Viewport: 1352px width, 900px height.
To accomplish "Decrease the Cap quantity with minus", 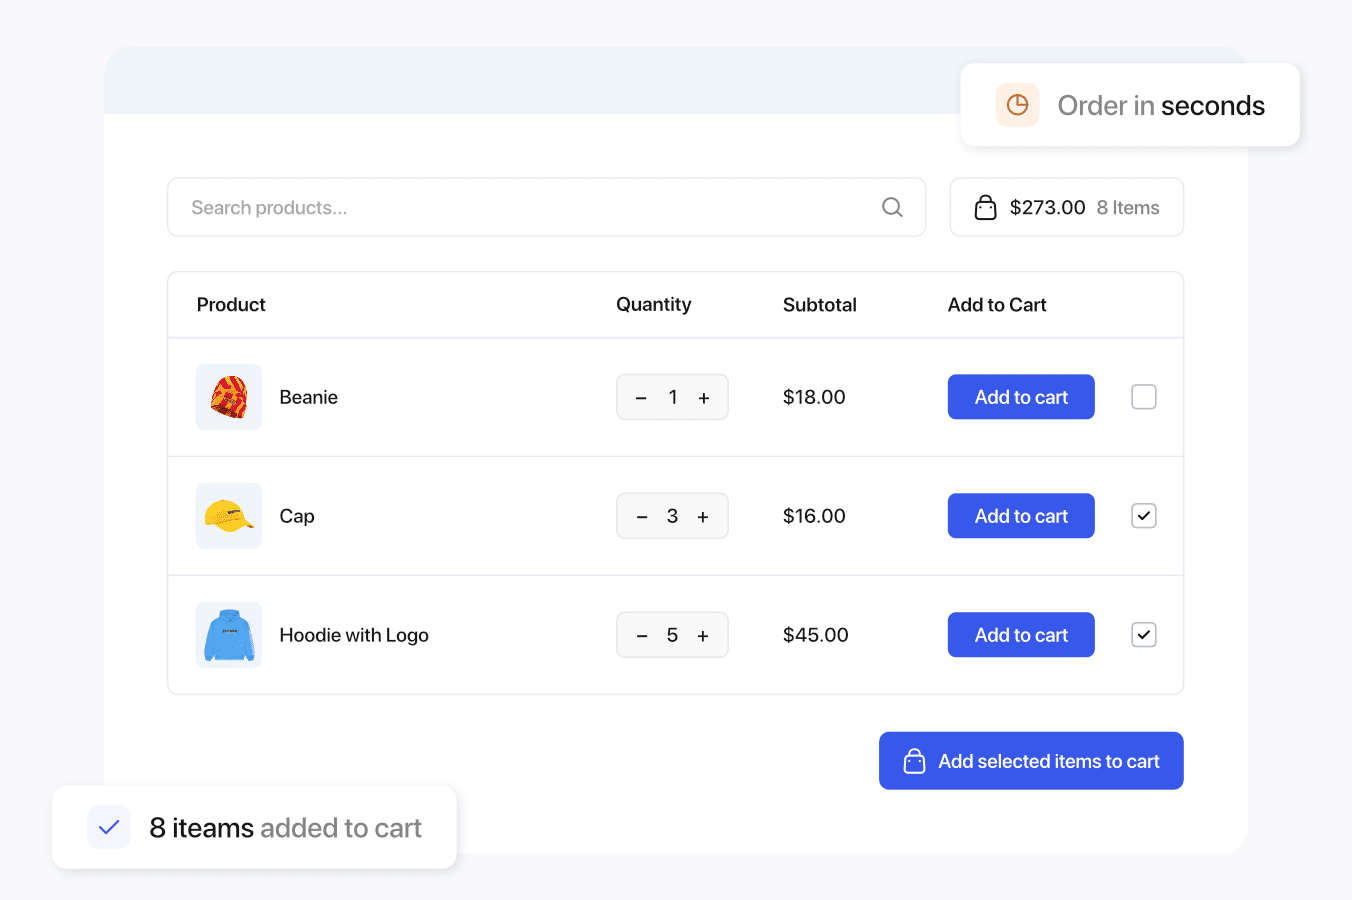I will [642, 517].
